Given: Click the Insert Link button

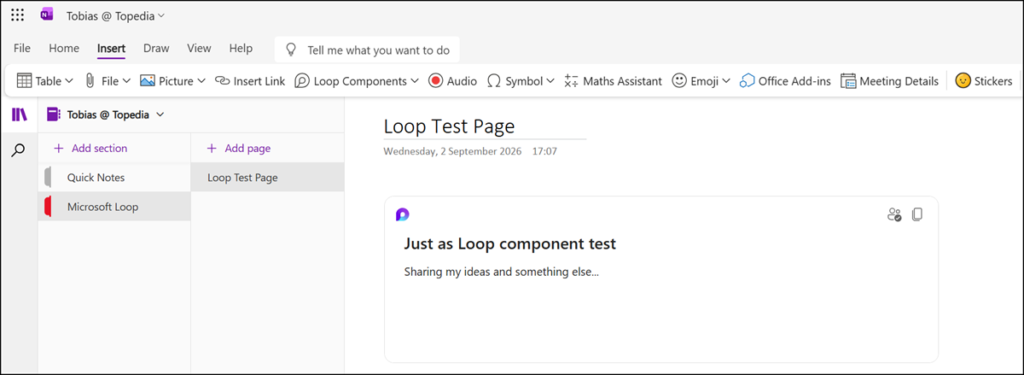Looking at the screenshot, I should [x=250, y=81].
